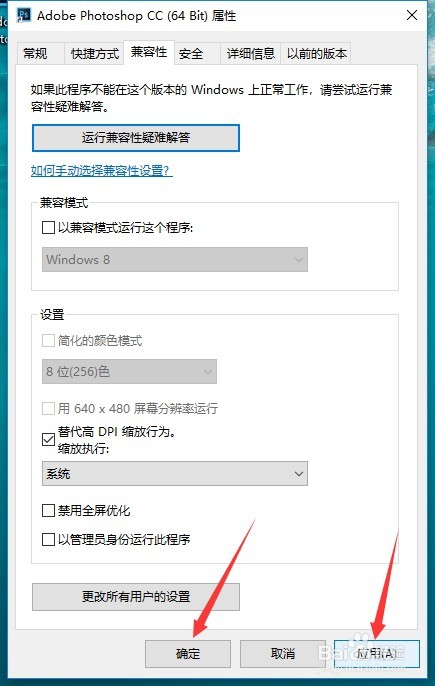Screen dimensions: 435x686
Task: Tick the 禁用全屏优化 checkbox
Action: pyautogui.click(x=48, y=511)
